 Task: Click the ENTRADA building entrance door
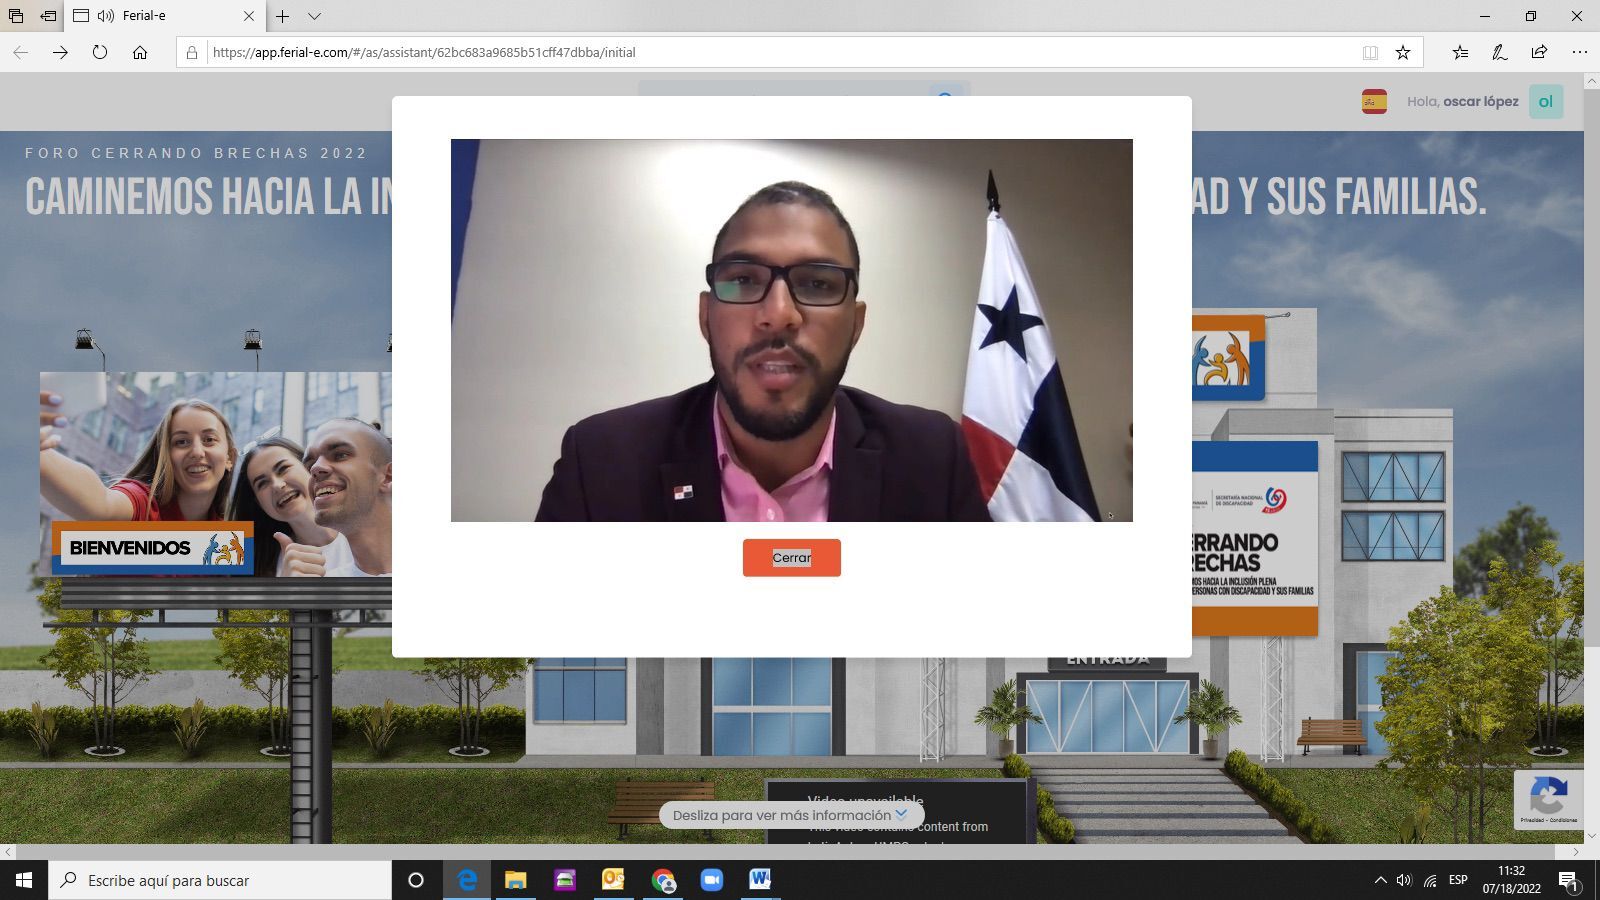(x=1107, y=716)
